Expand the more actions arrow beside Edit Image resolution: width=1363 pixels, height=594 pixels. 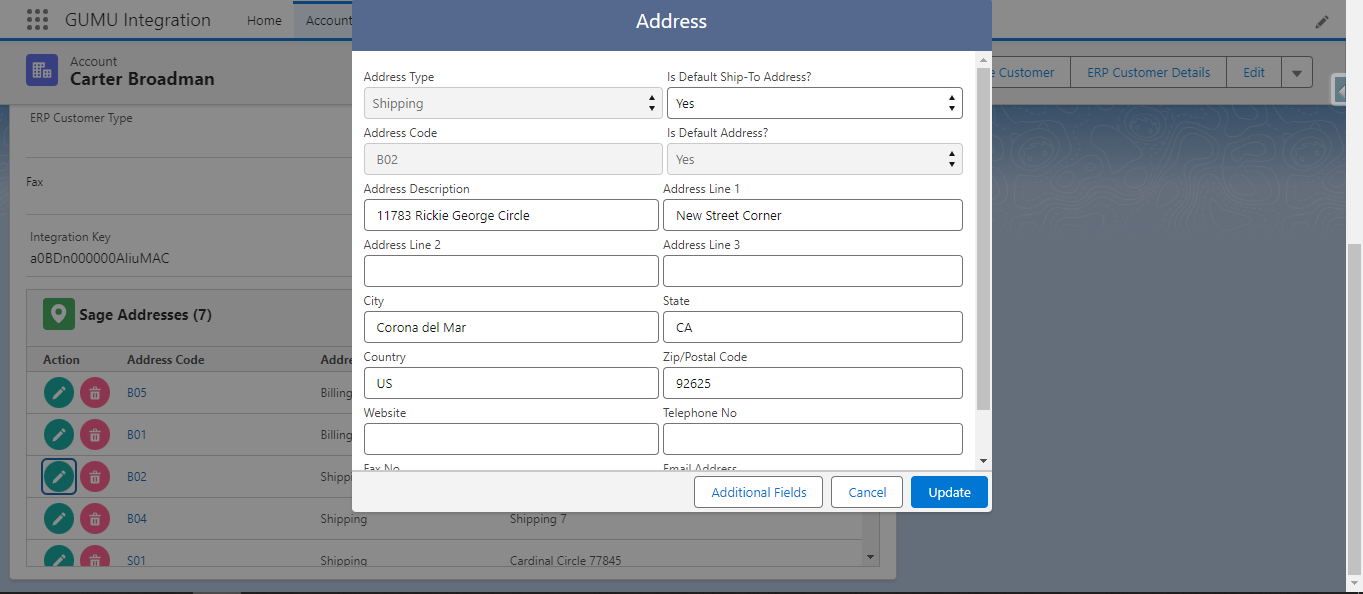pyautogui.click(x=1297, y=72)
